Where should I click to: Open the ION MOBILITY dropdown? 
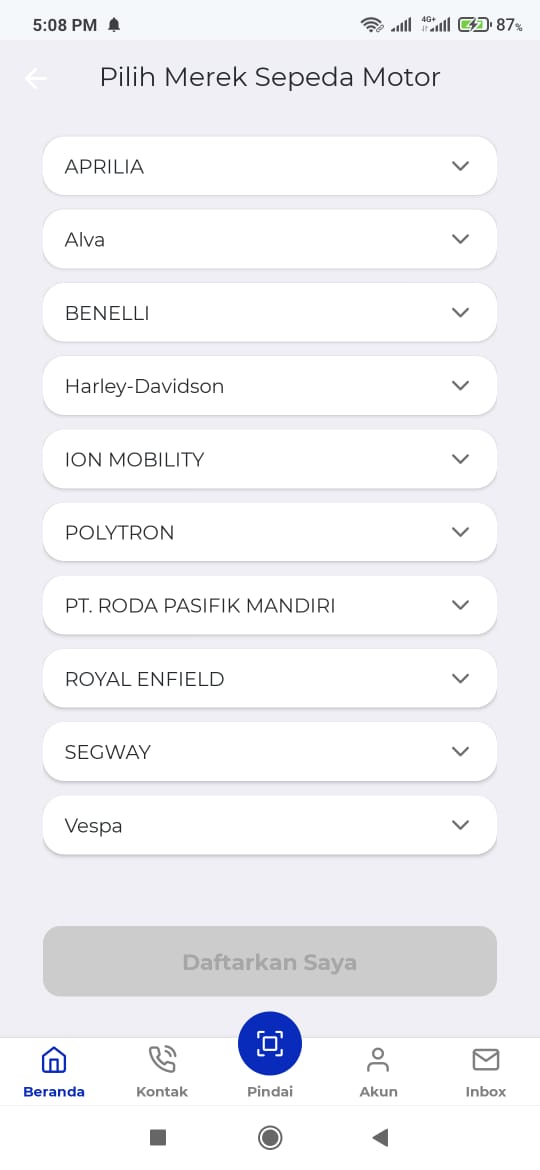[x=270, y=459]
